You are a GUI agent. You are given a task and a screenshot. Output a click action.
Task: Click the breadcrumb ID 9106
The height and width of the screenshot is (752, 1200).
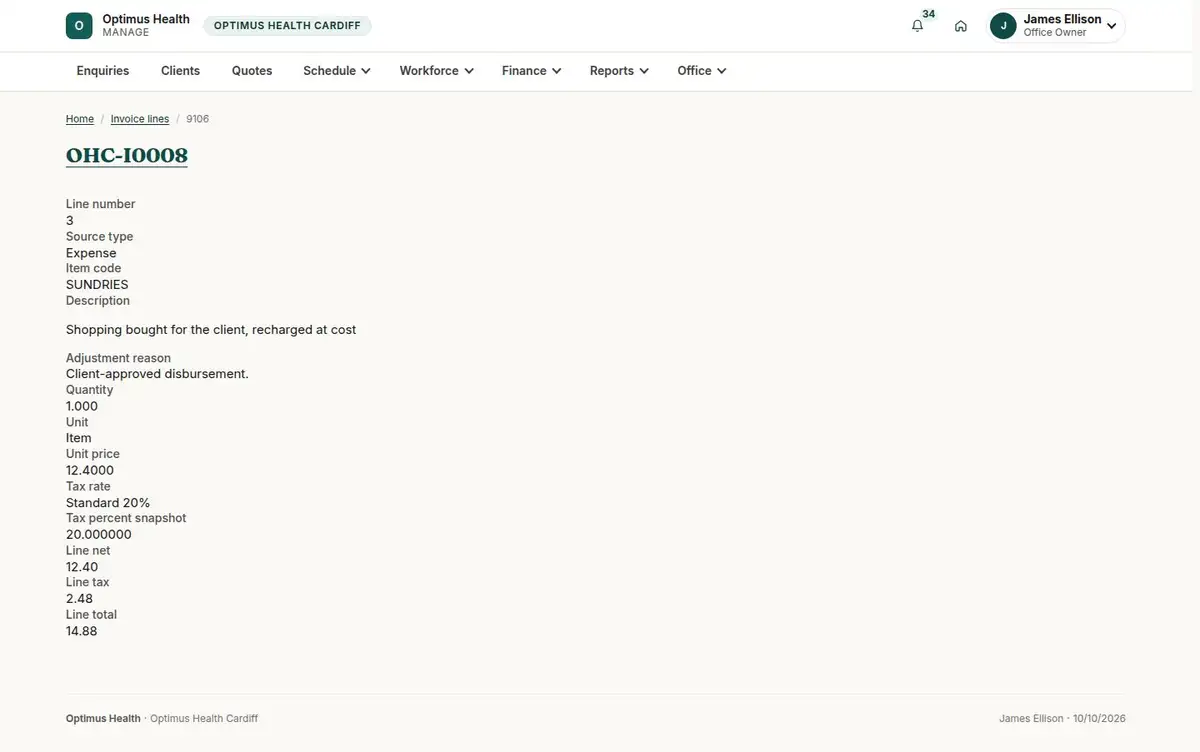198,119
